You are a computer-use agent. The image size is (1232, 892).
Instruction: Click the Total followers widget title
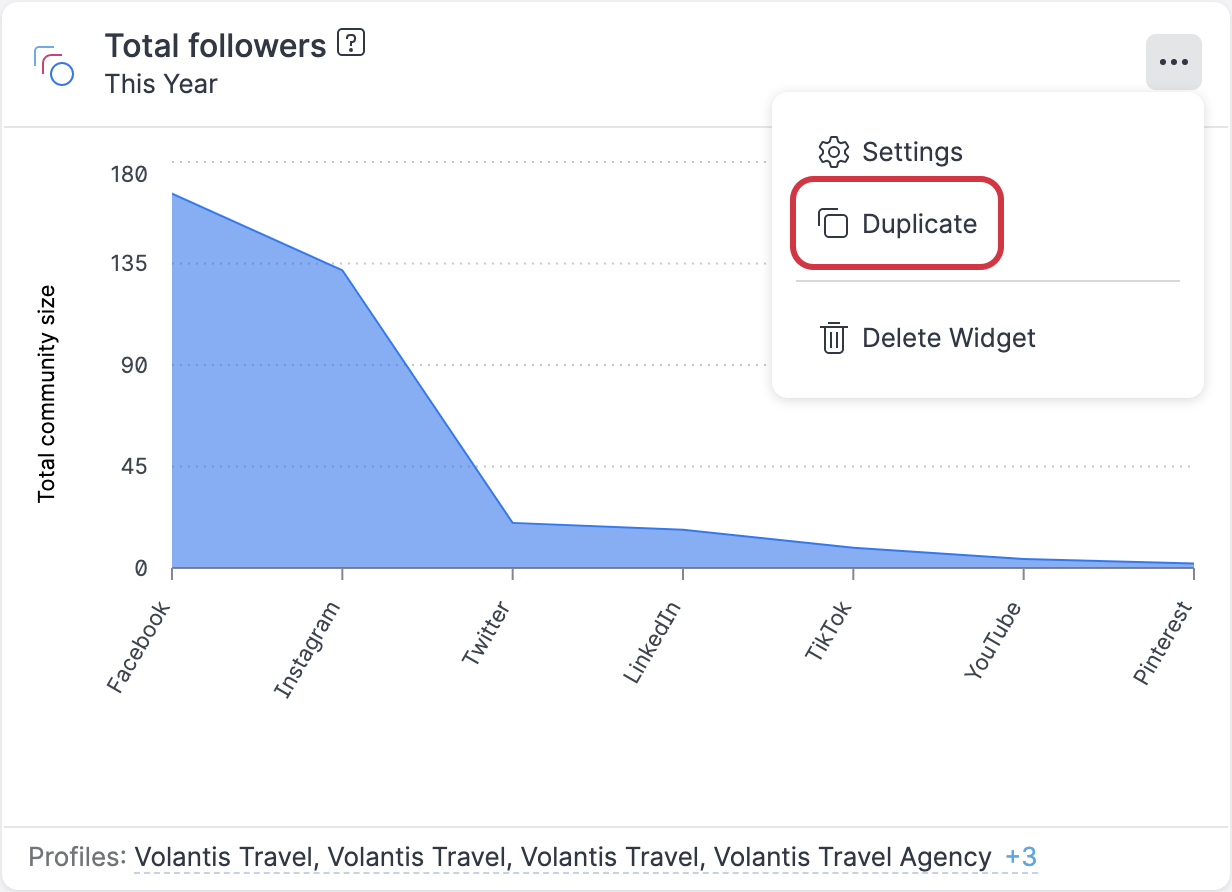(x=216, y=46)
